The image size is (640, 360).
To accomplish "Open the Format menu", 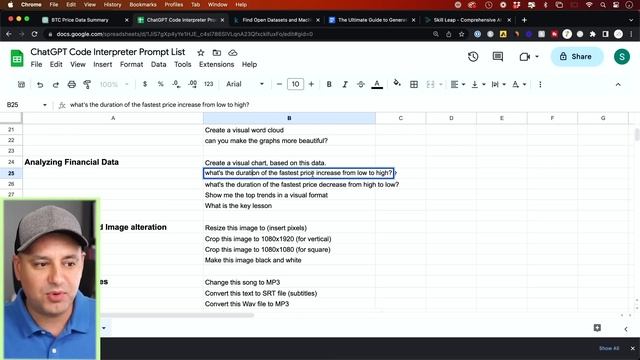I will [x=131, y=64].
